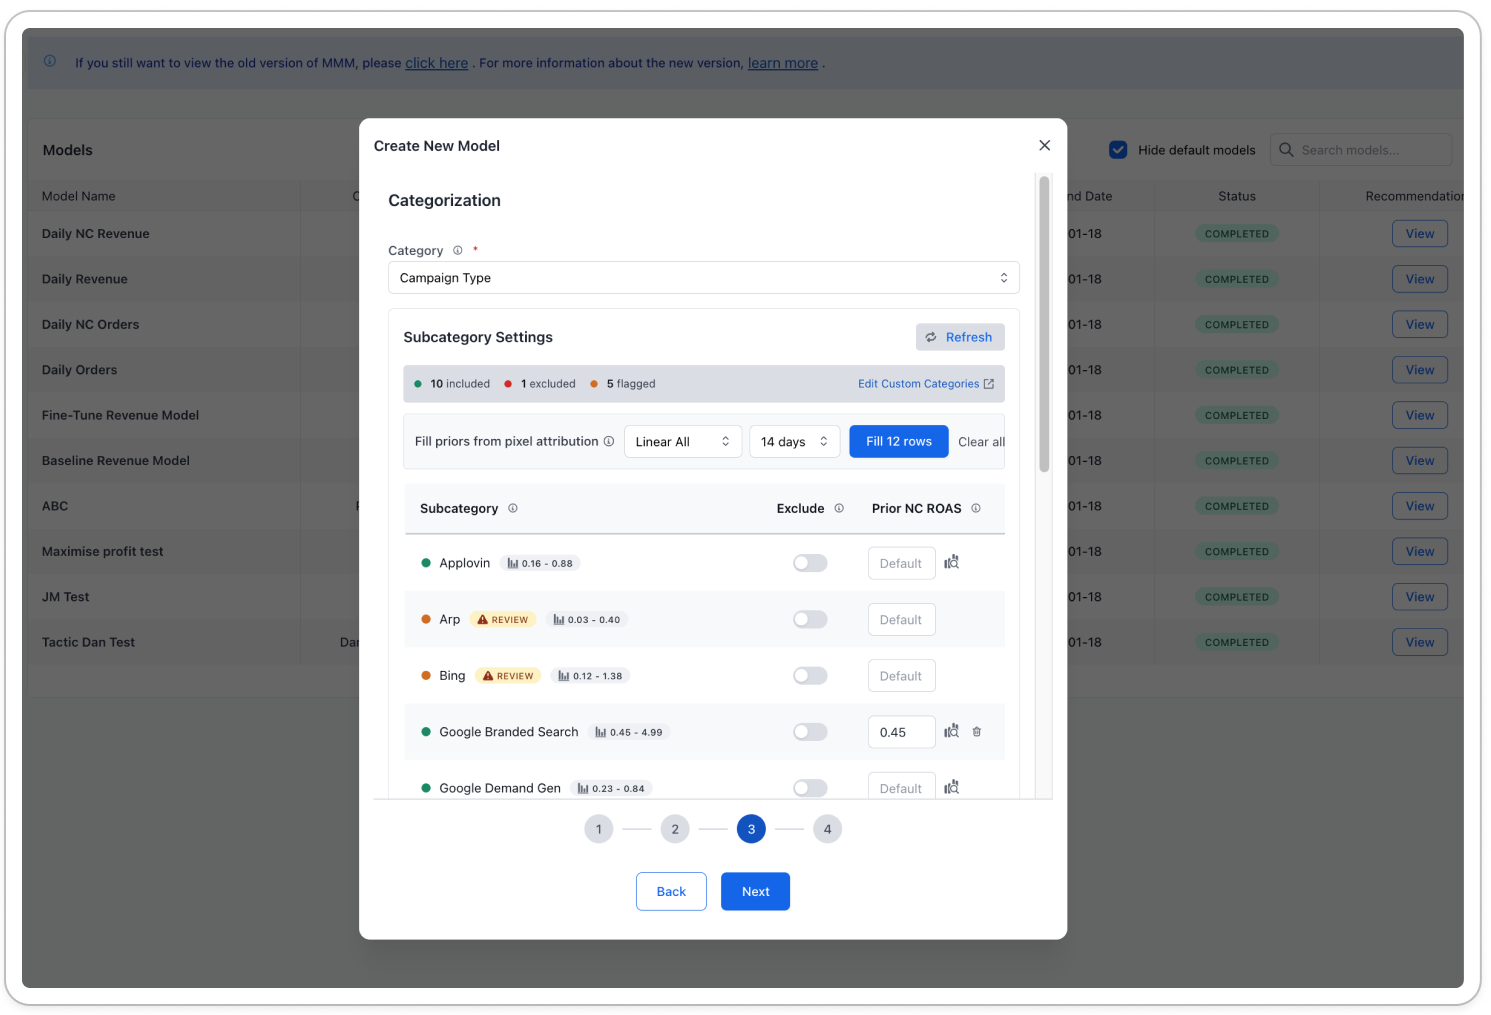Select current wizard step 3

pos(751,829)
